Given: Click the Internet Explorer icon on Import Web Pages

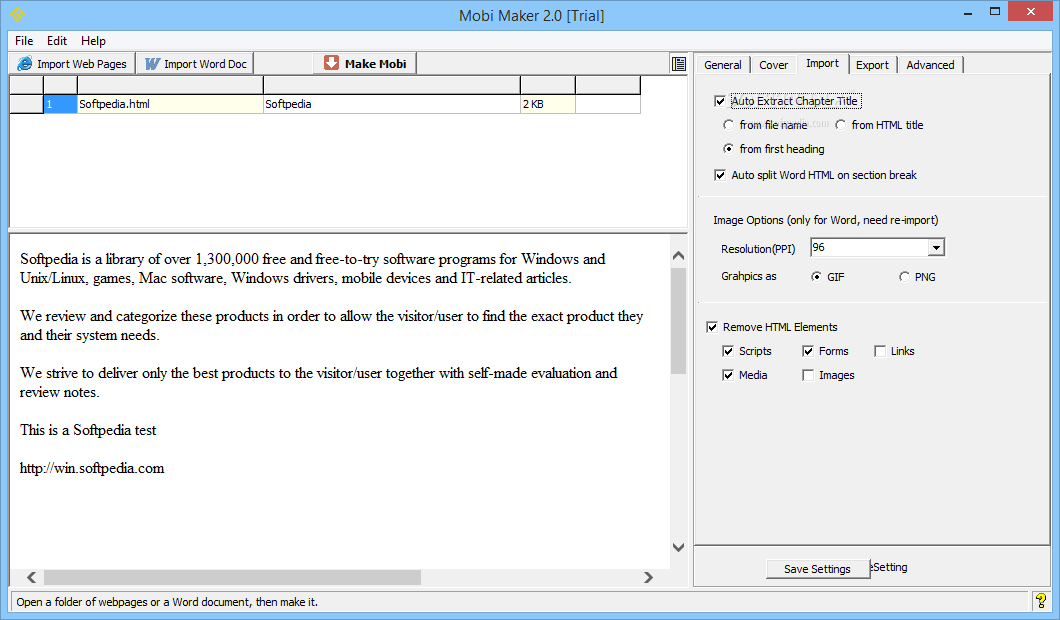Looking at the screenshot, I should 25,64.
